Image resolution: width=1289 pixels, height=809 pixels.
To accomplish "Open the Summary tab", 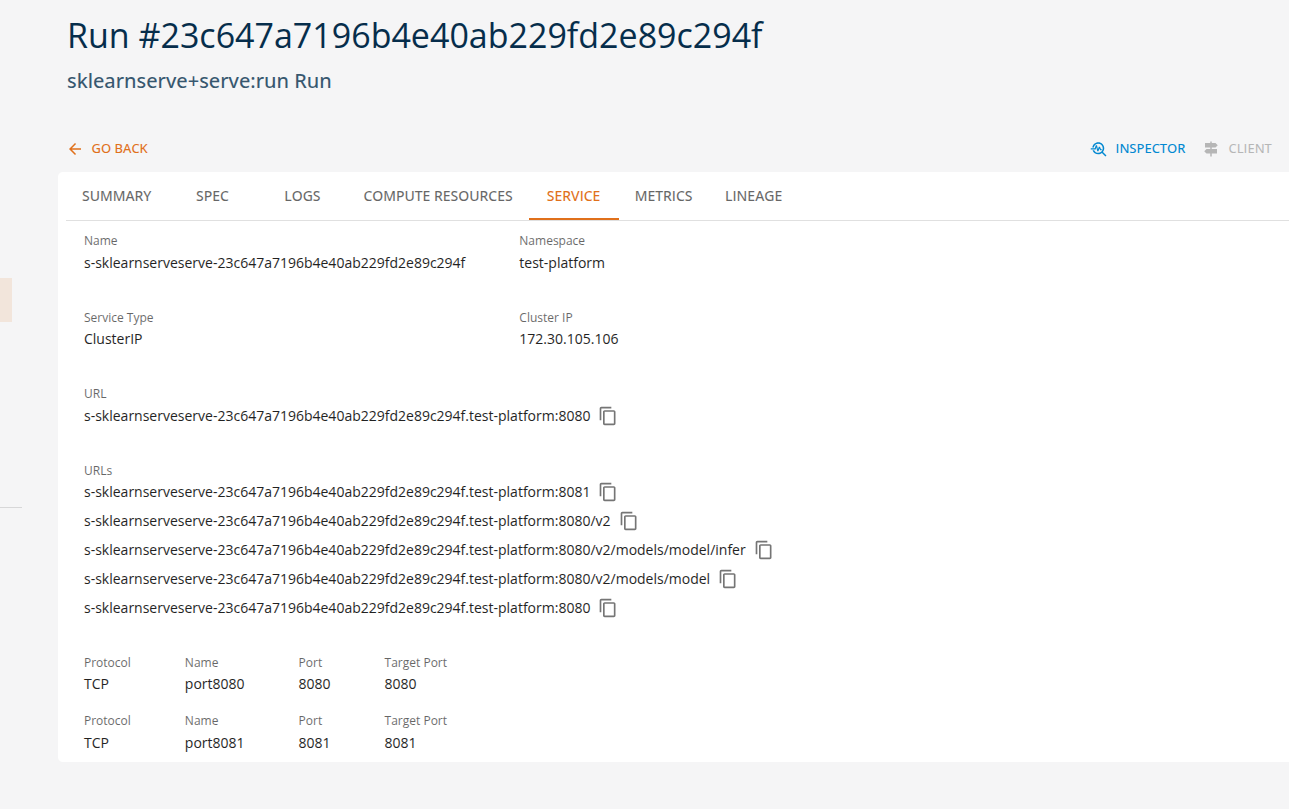I will pos(117,196).
